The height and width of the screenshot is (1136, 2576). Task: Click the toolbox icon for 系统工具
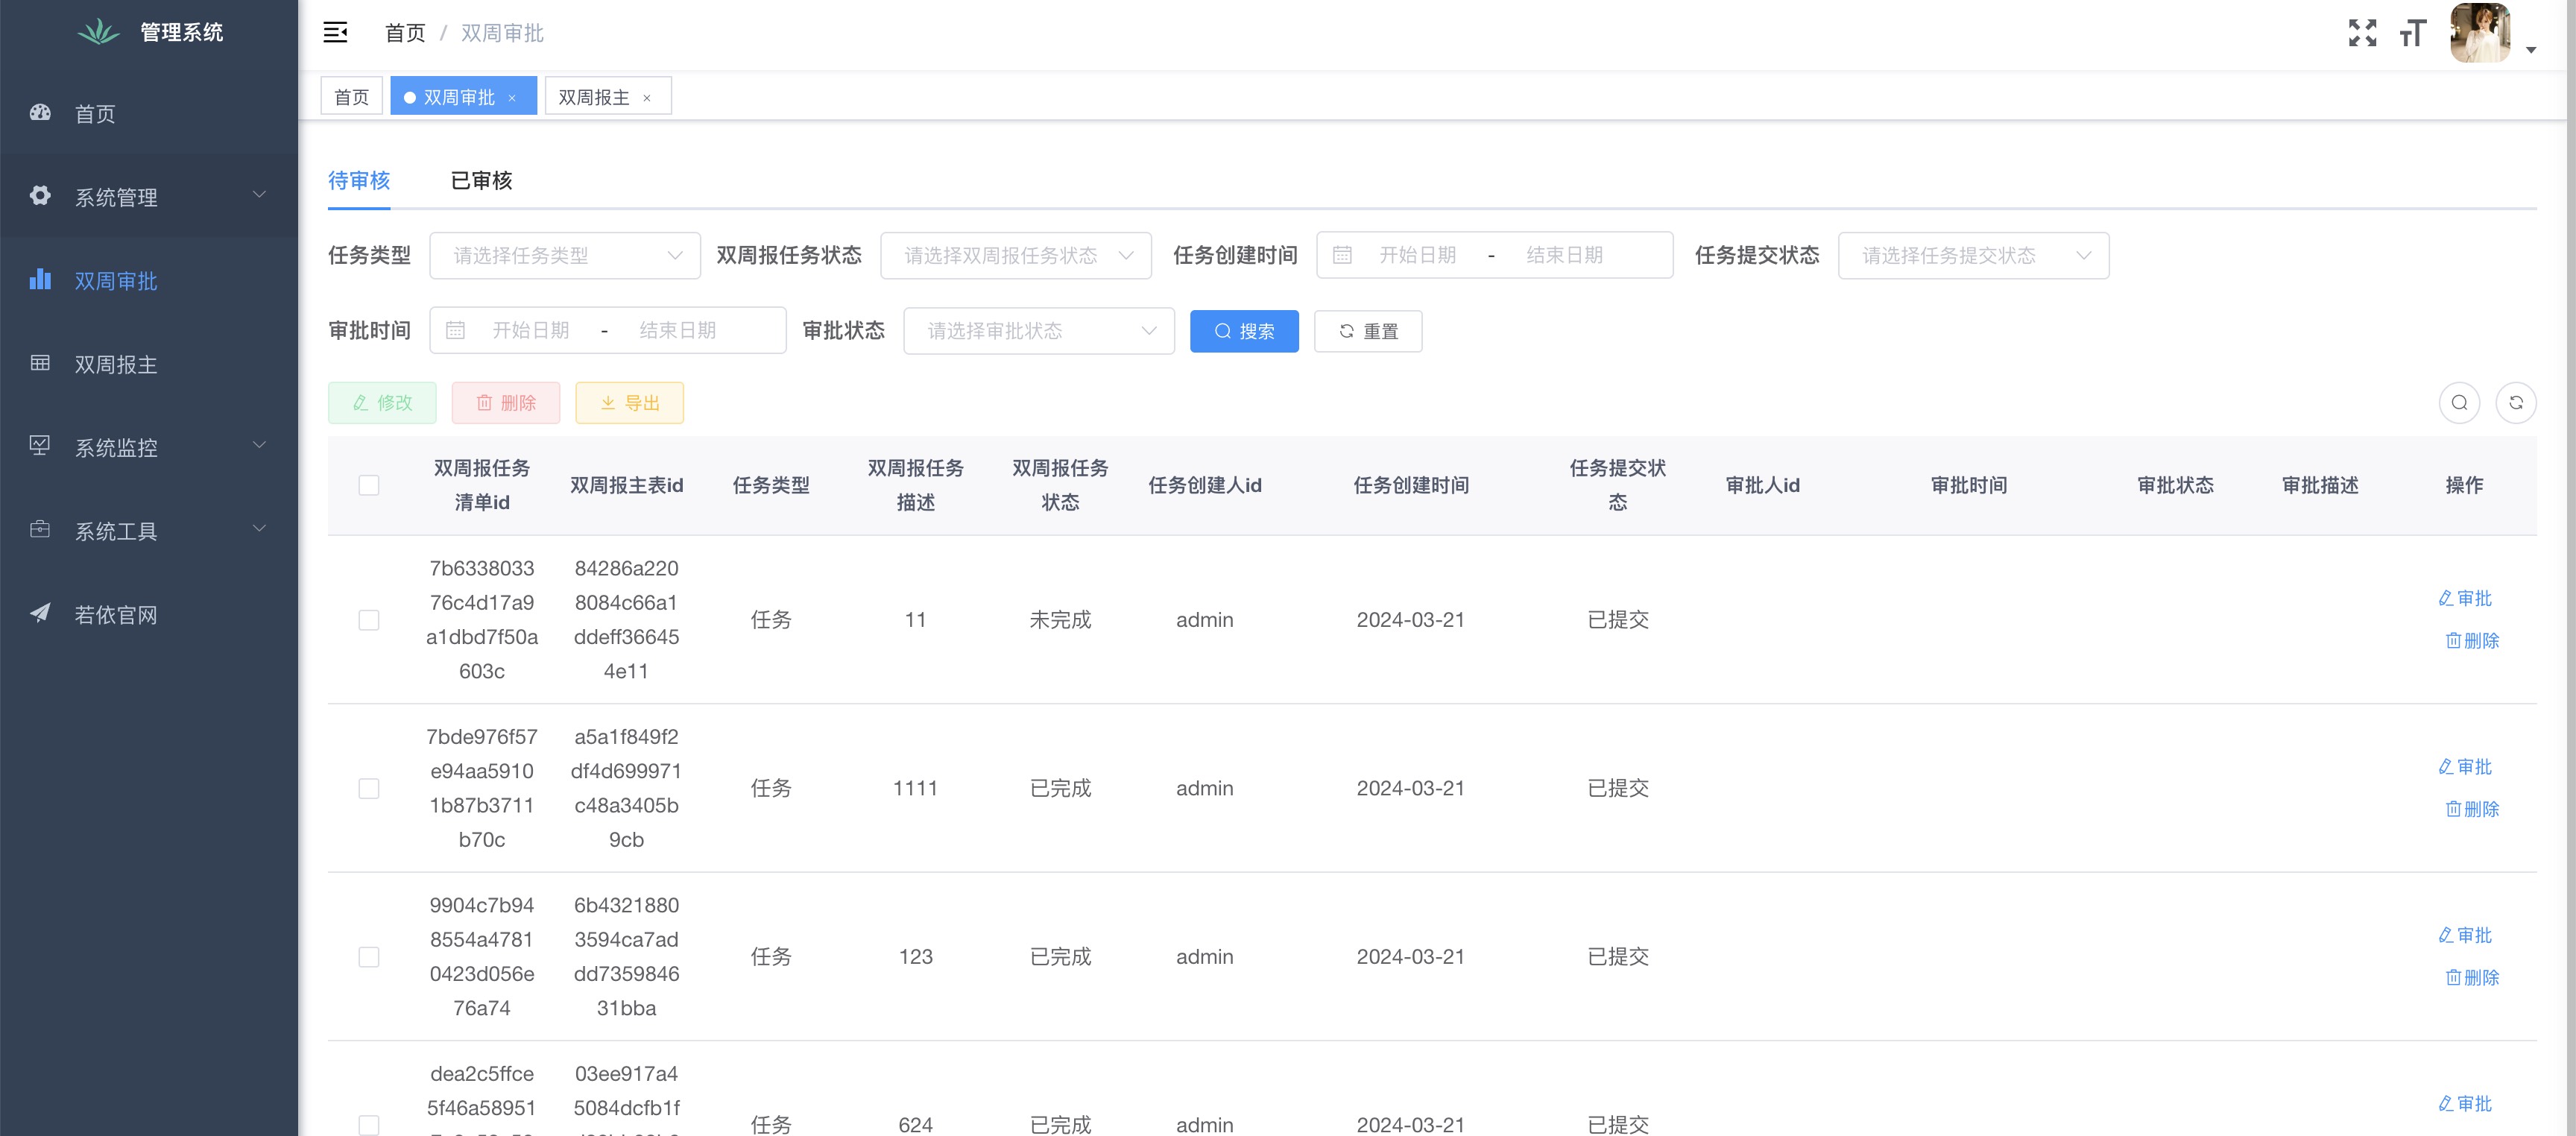pyautogui.click(x=40, y=529)
